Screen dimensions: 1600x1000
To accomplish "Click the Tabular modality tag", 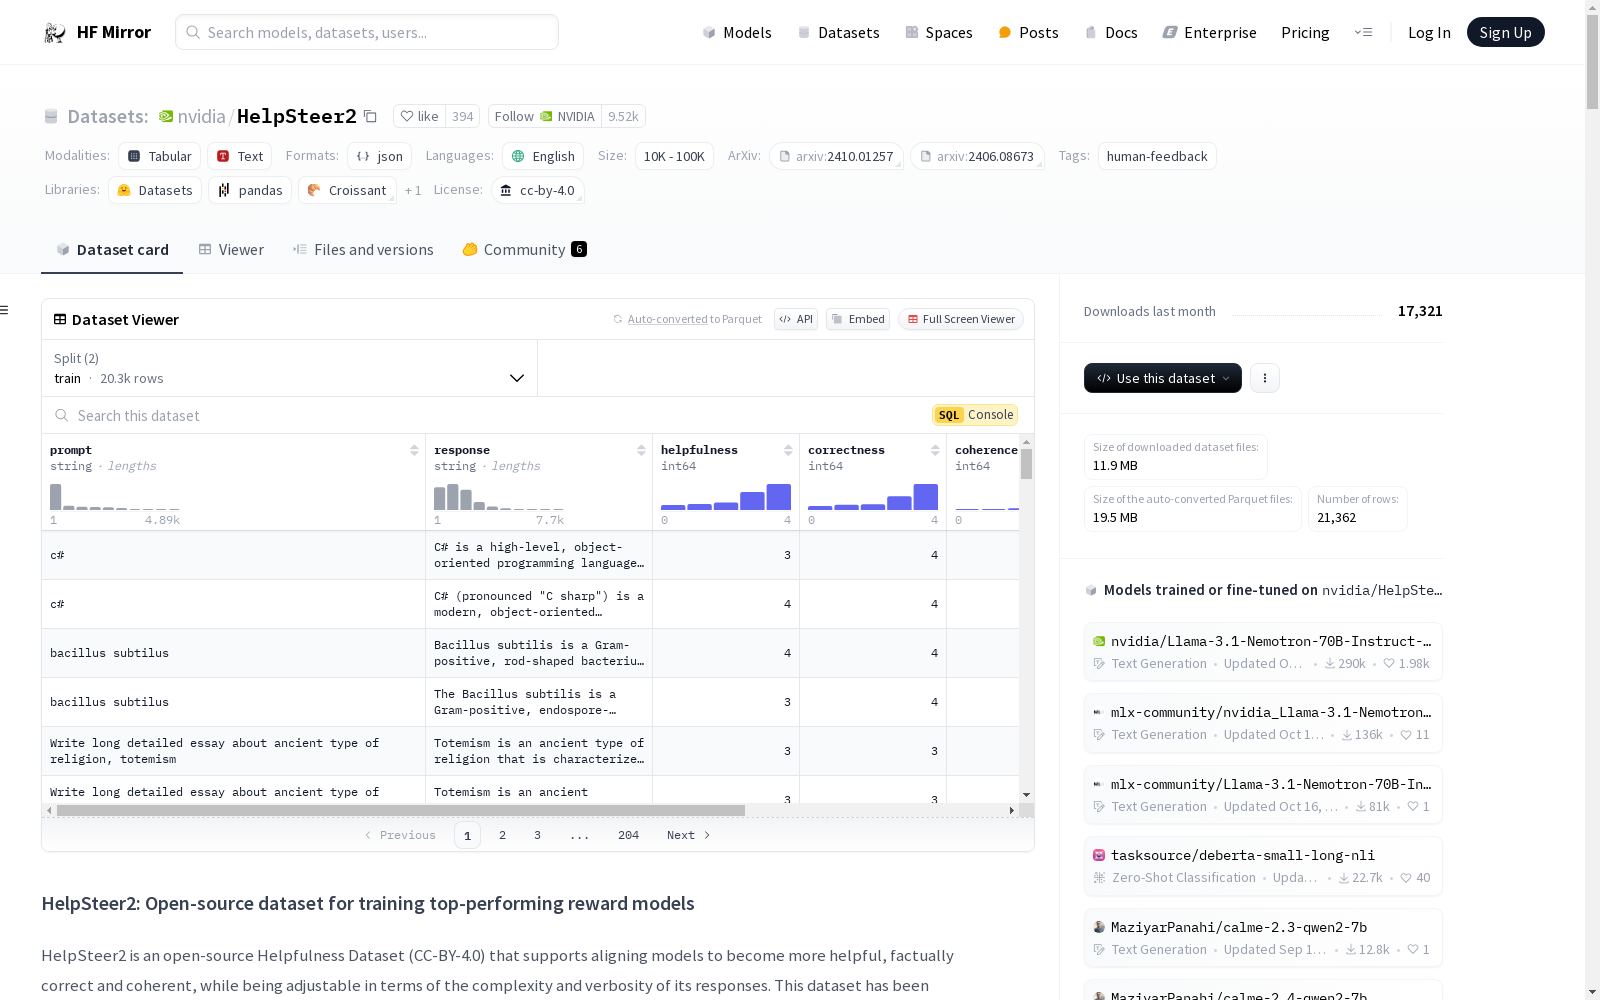I will click(160, 156).
